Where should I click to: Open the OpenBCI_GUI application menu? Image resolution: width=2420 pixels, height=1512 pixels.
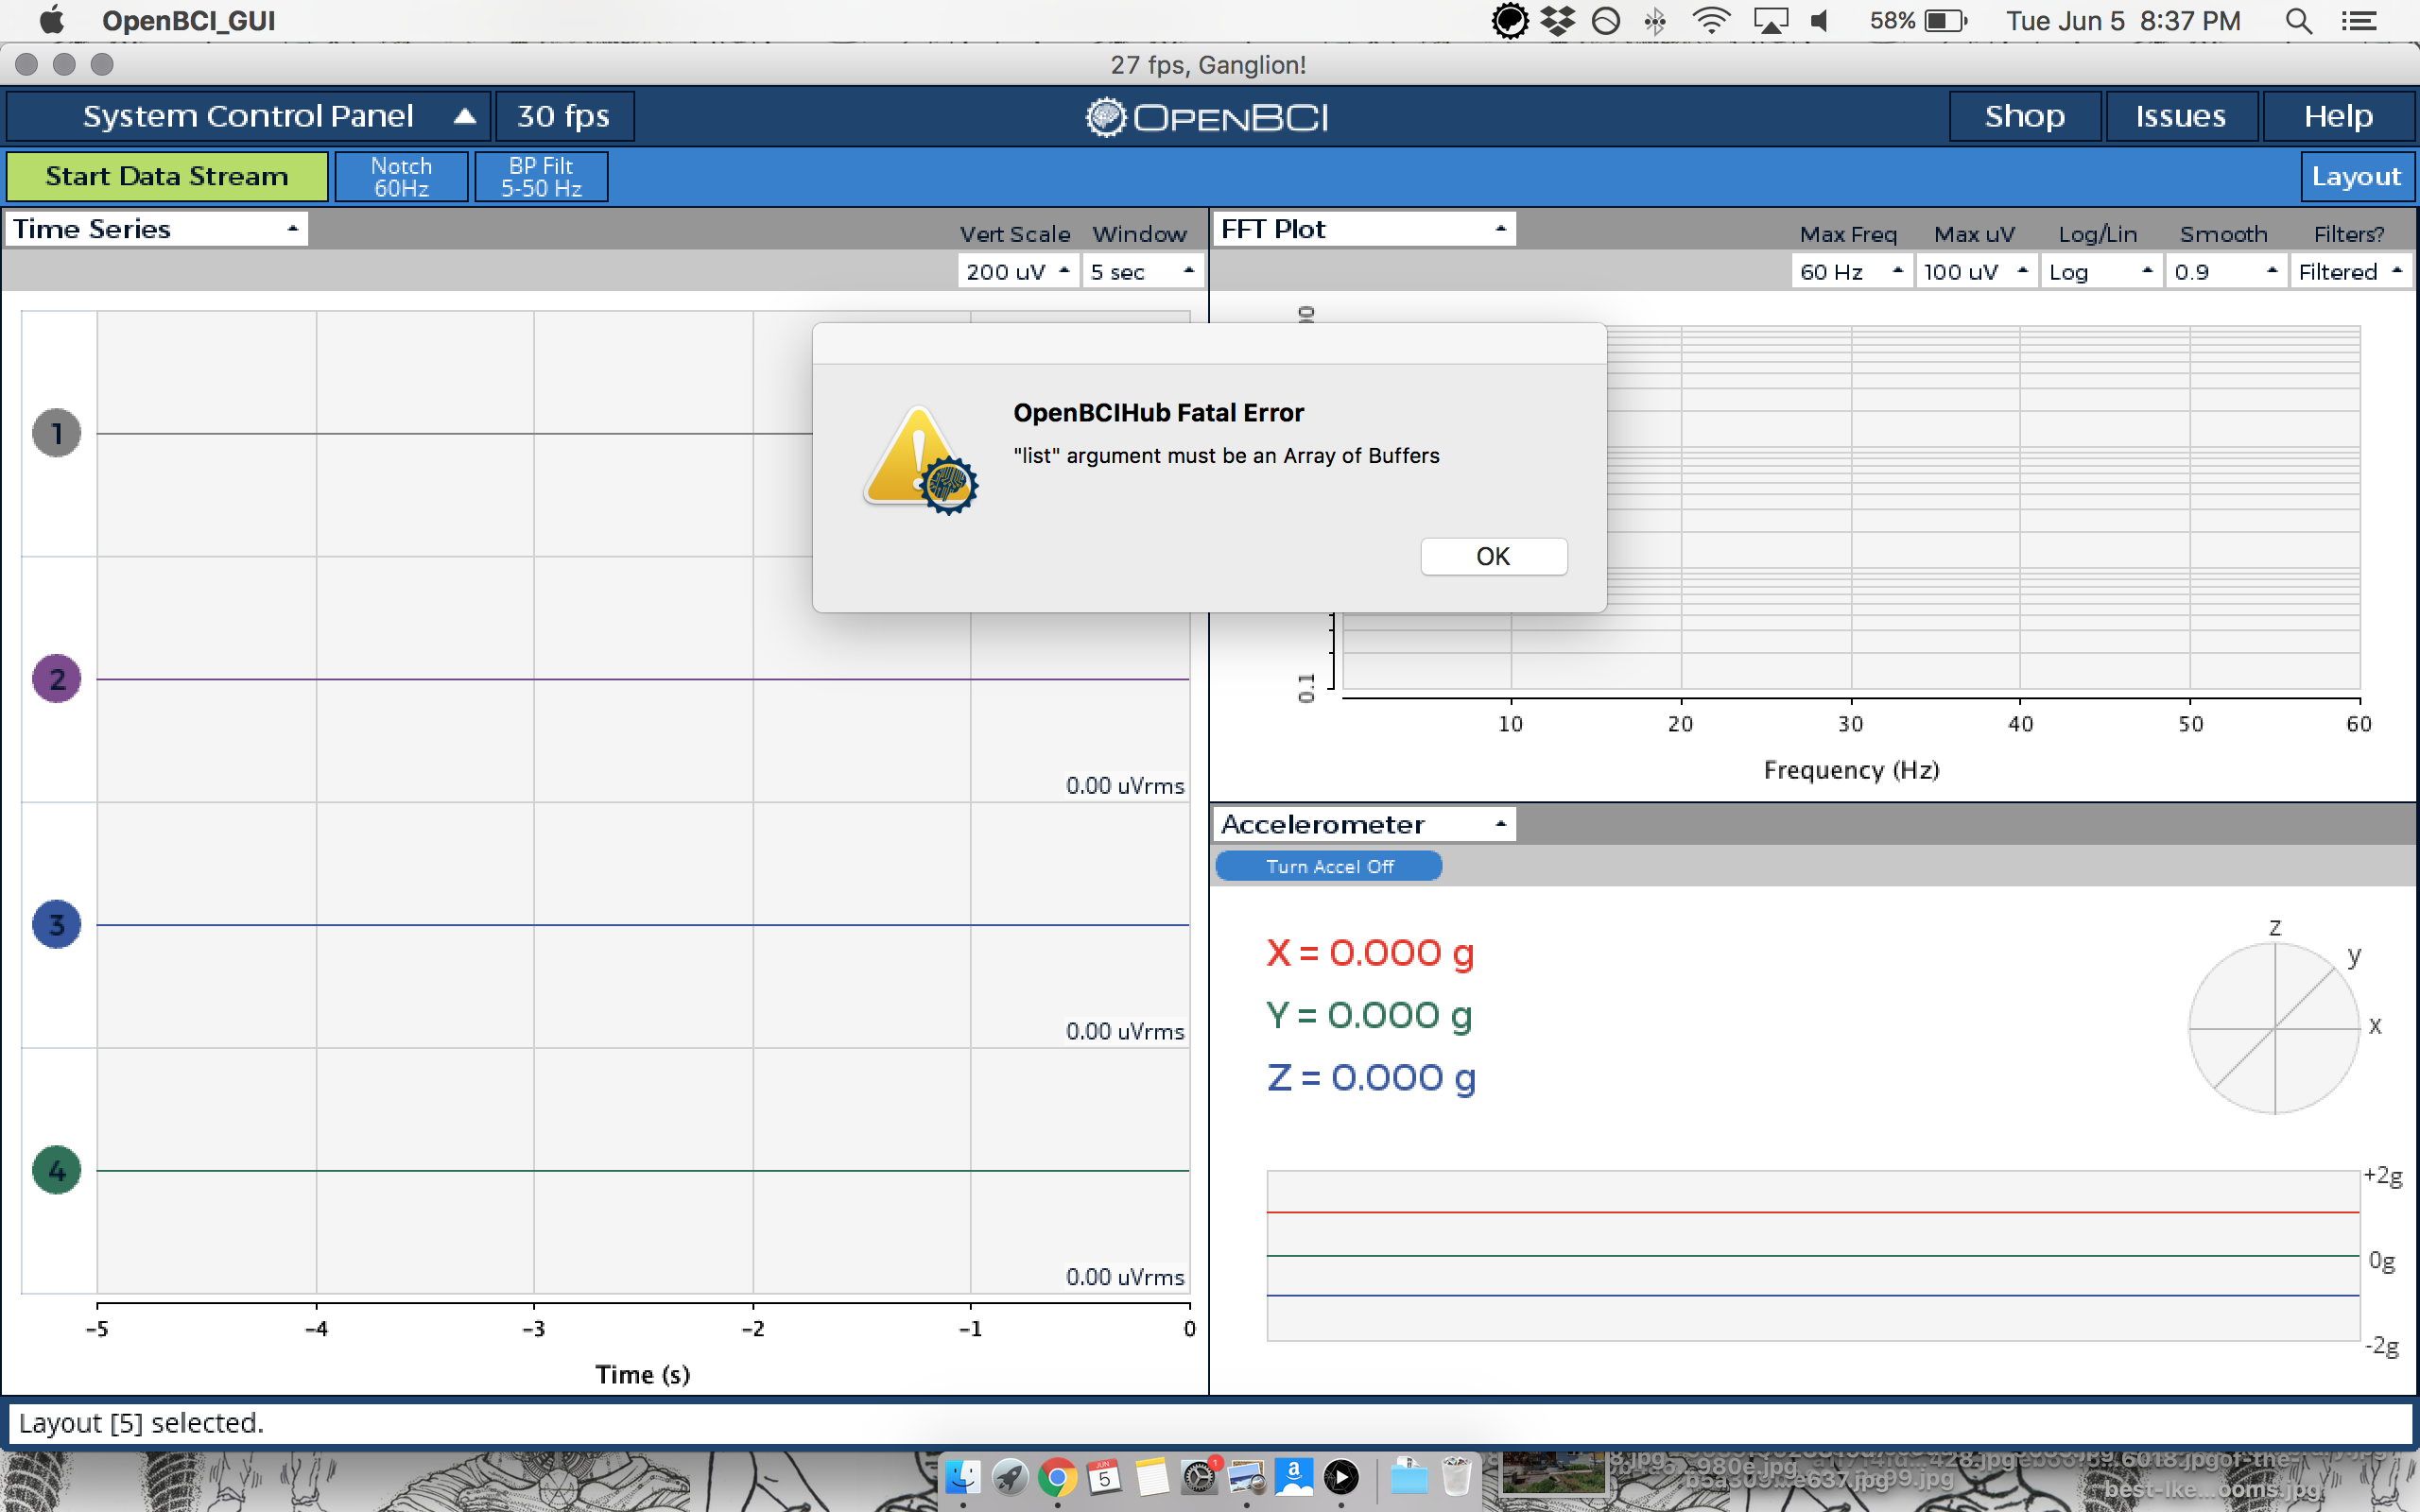190,20
